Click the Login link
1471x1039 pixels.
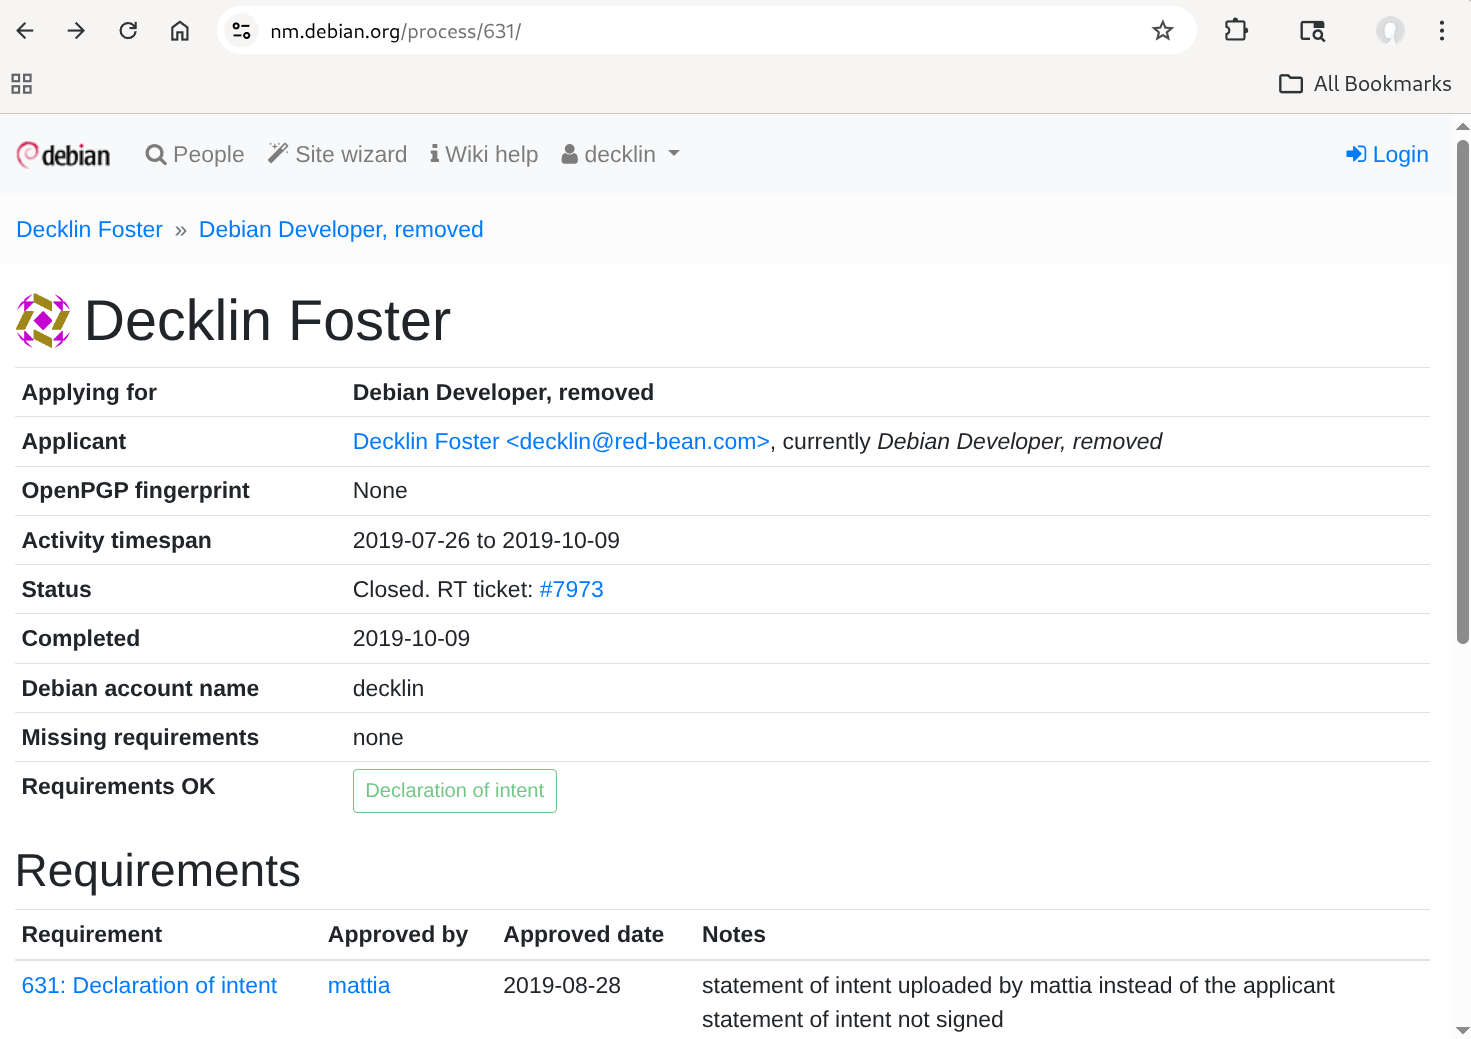tap(1387, 155)
